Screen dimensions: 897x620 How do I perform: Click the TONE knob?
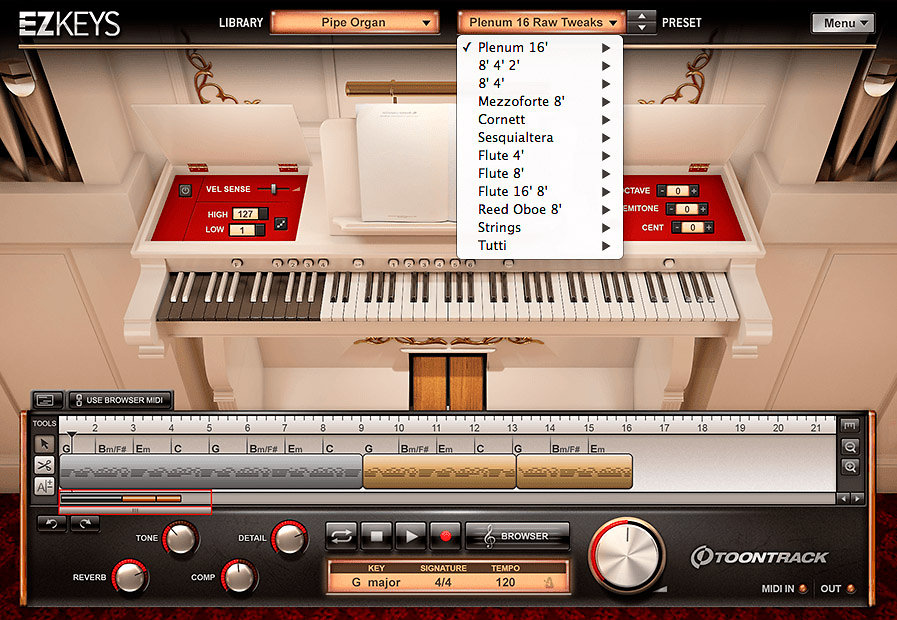[x=181, y=538]
